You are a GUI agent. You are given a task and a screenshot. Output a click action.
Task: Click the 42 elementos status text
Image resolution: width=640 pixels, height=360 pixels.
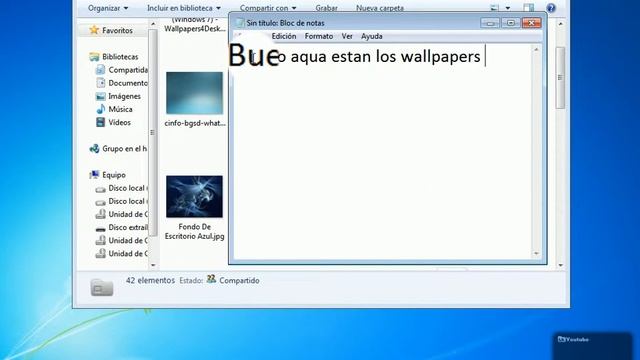coord(150,280)
